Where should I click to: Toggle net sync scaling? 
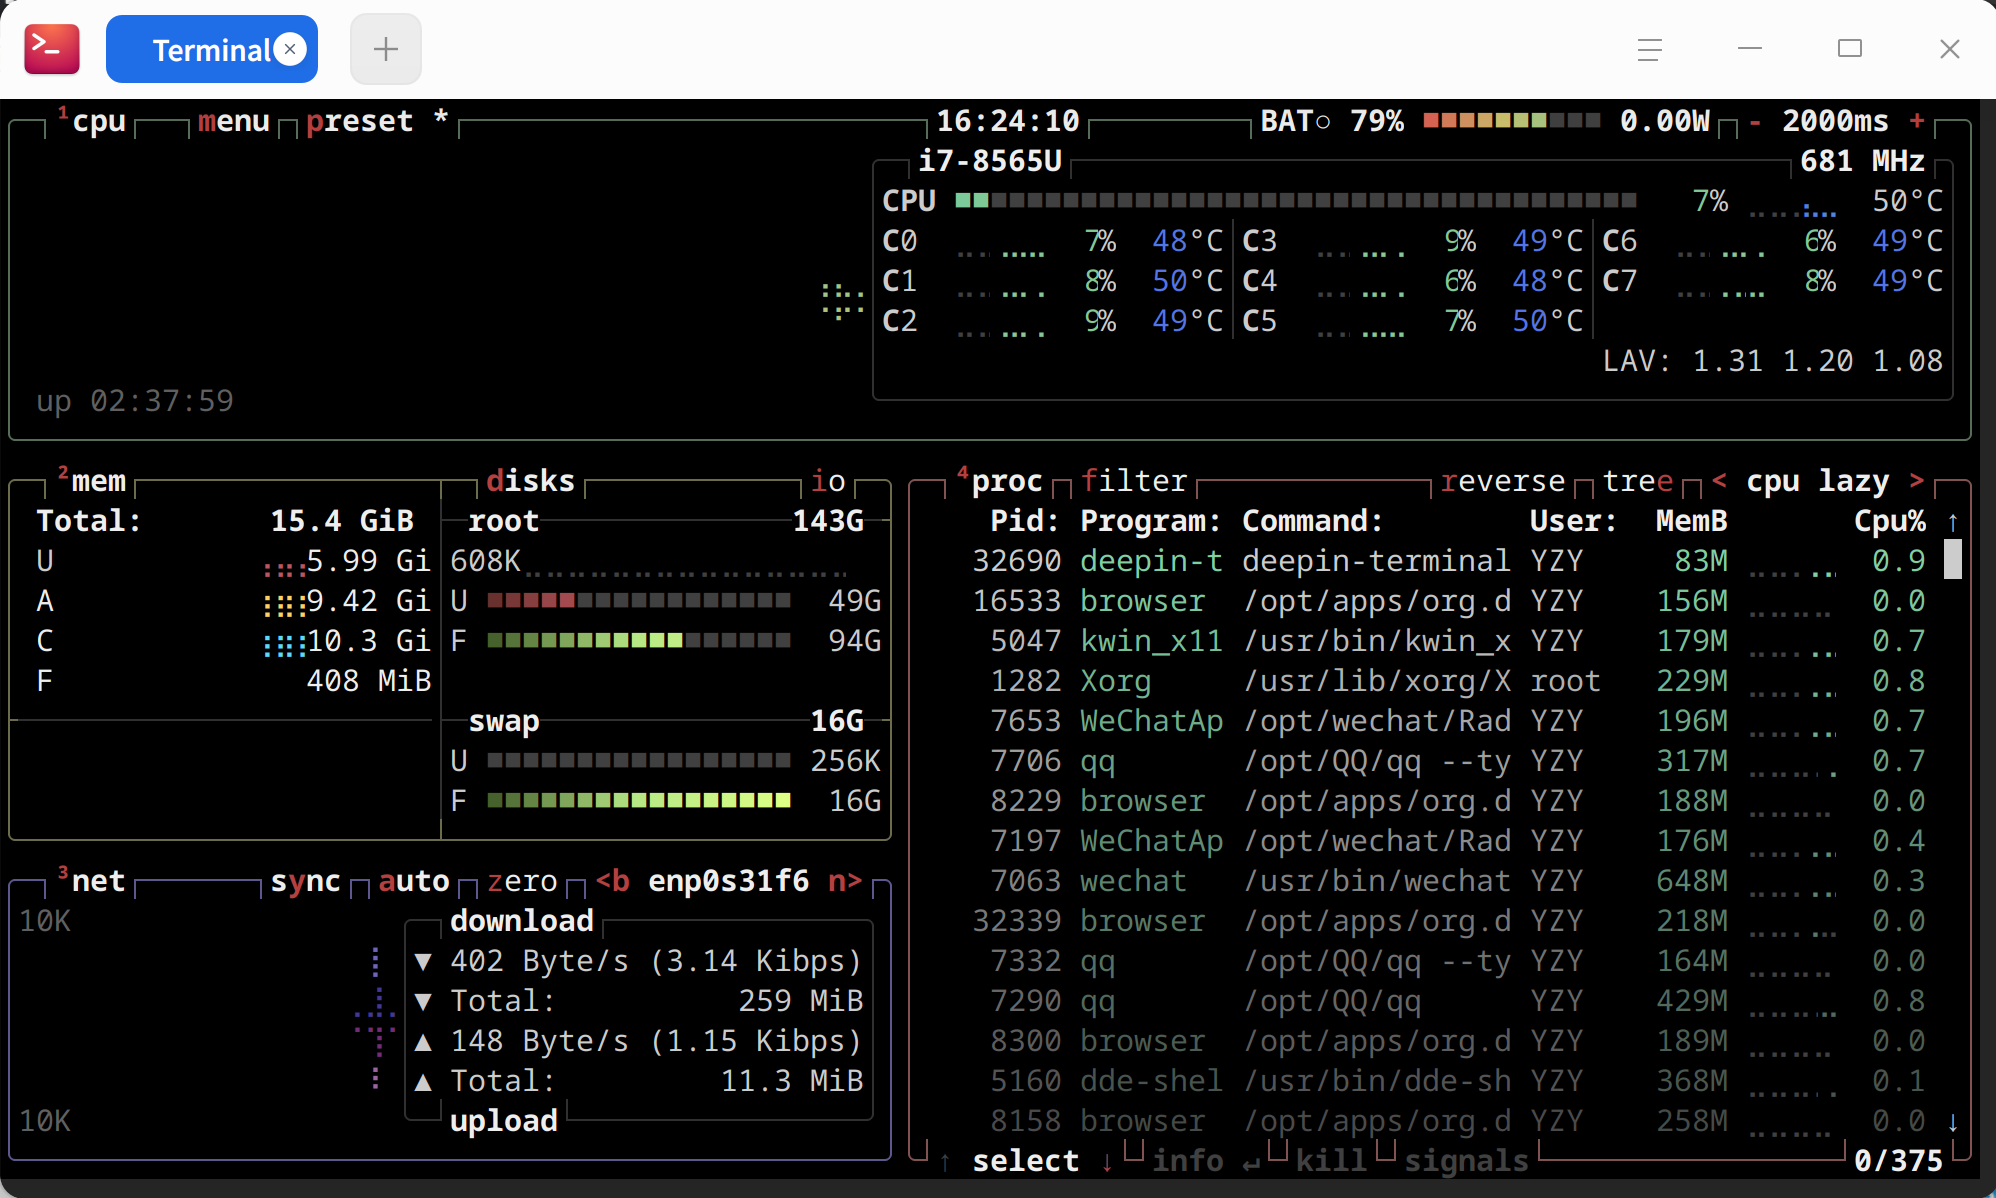[x=305, y=881]
